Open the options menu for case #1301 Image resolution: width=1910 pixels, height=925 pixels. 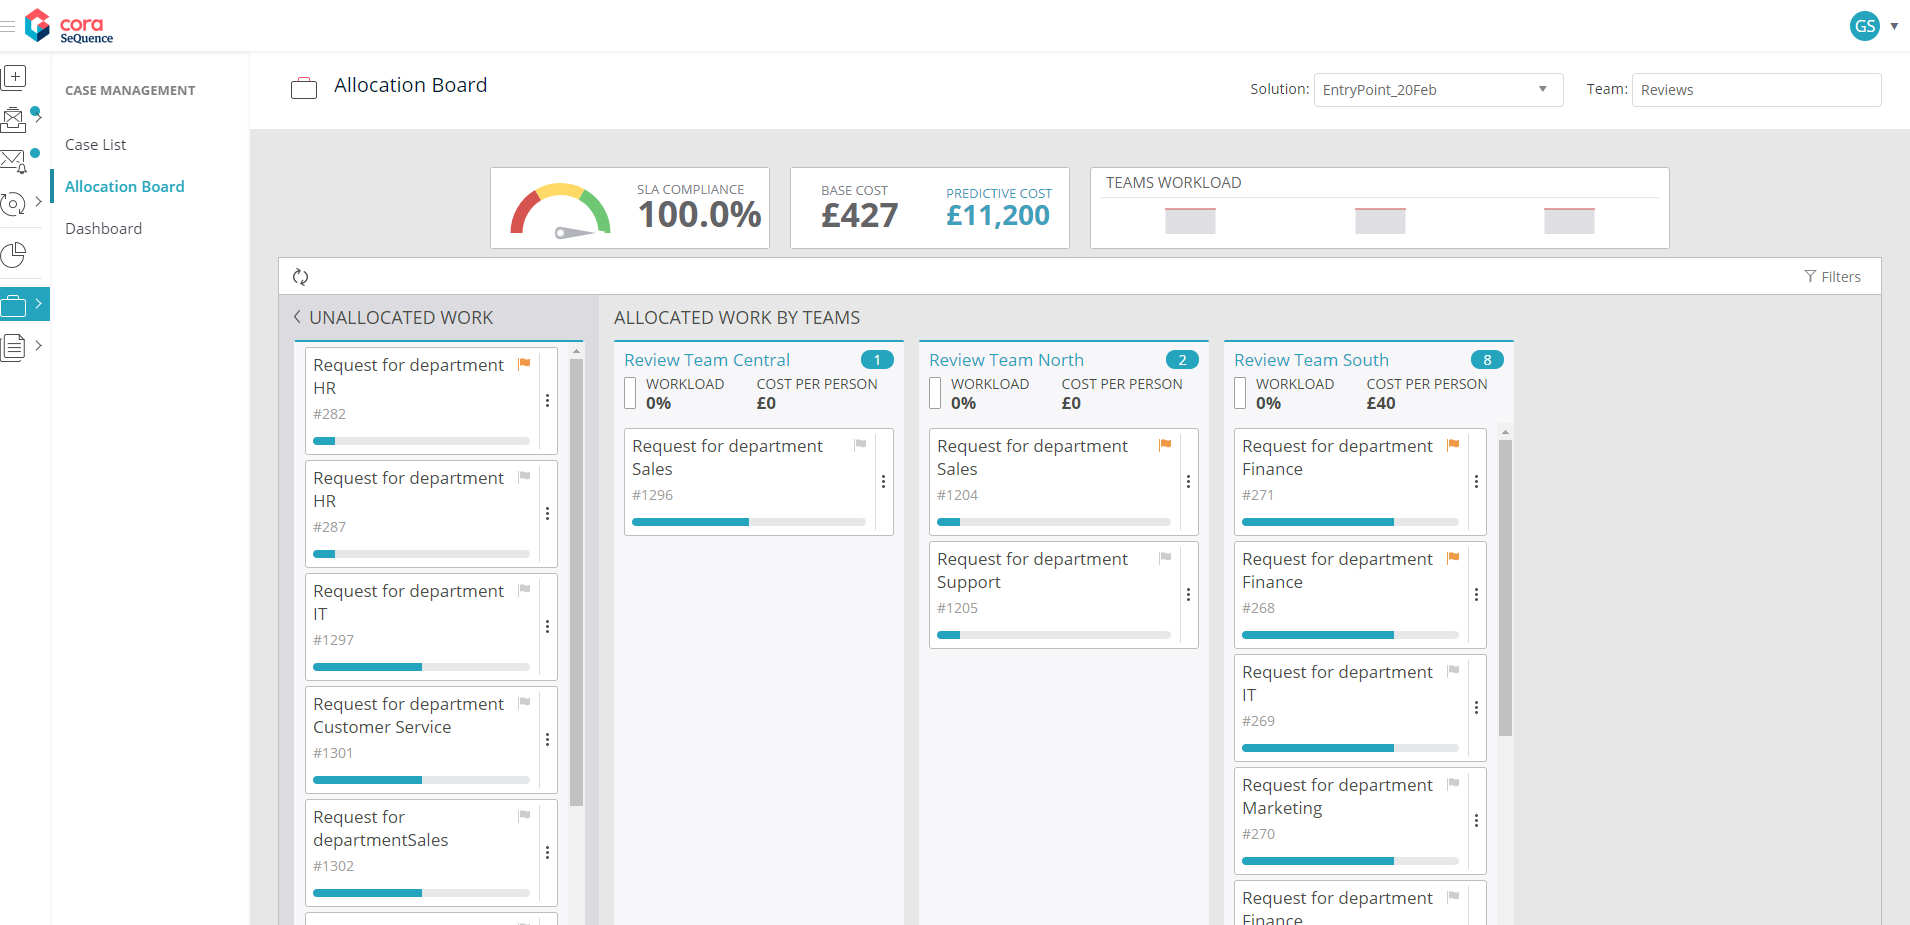pyautogui.click(x=547, y=739)
